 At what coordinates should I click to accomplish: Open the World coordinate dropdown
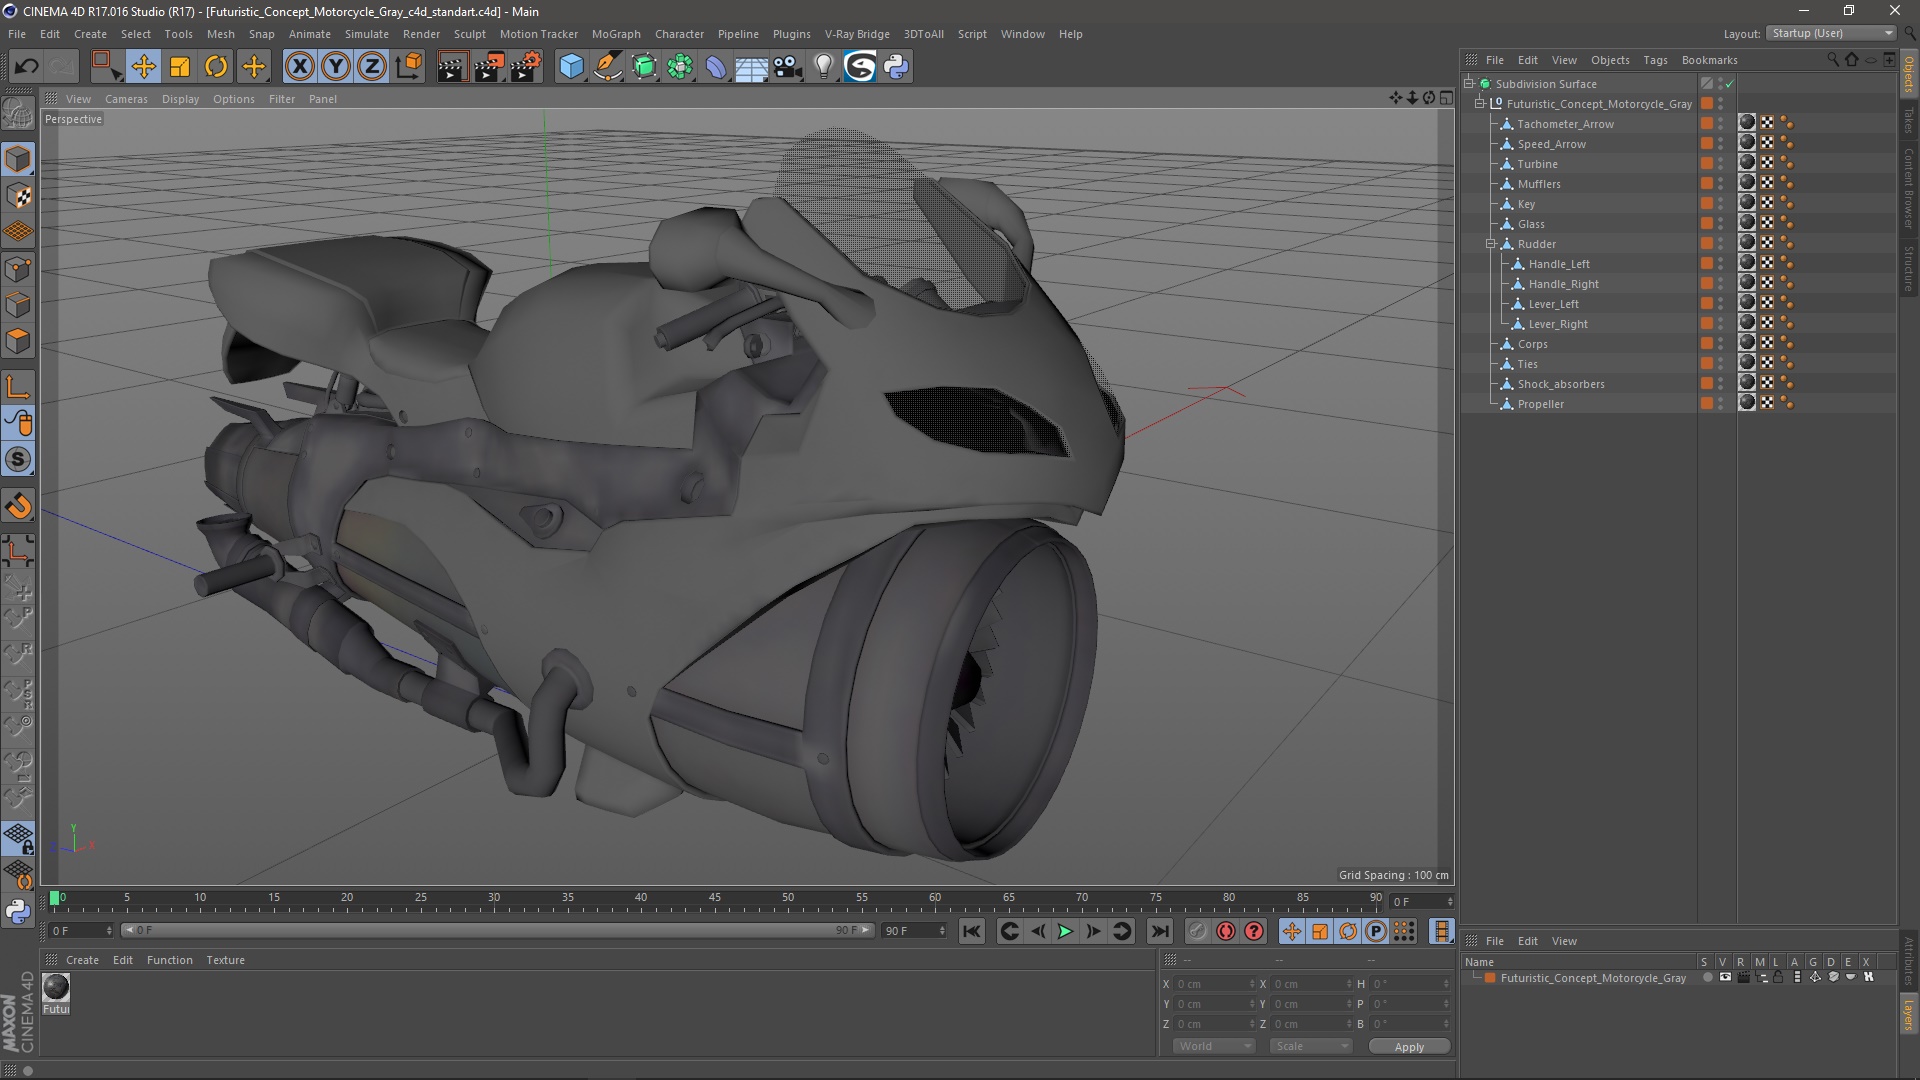[1214, 1046]
